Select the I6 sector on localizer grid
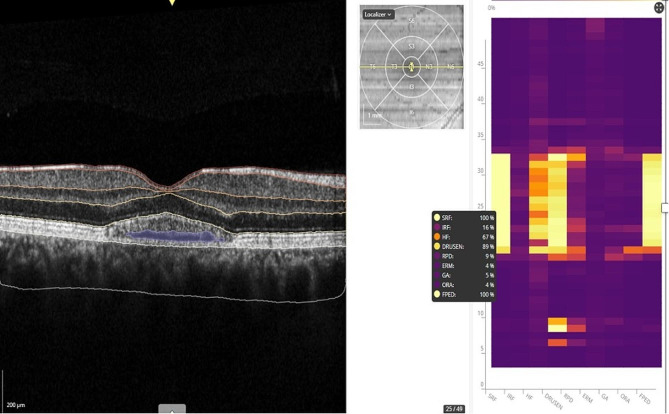The width and height of the screenshot is (669, 414). tap(411, 113)
